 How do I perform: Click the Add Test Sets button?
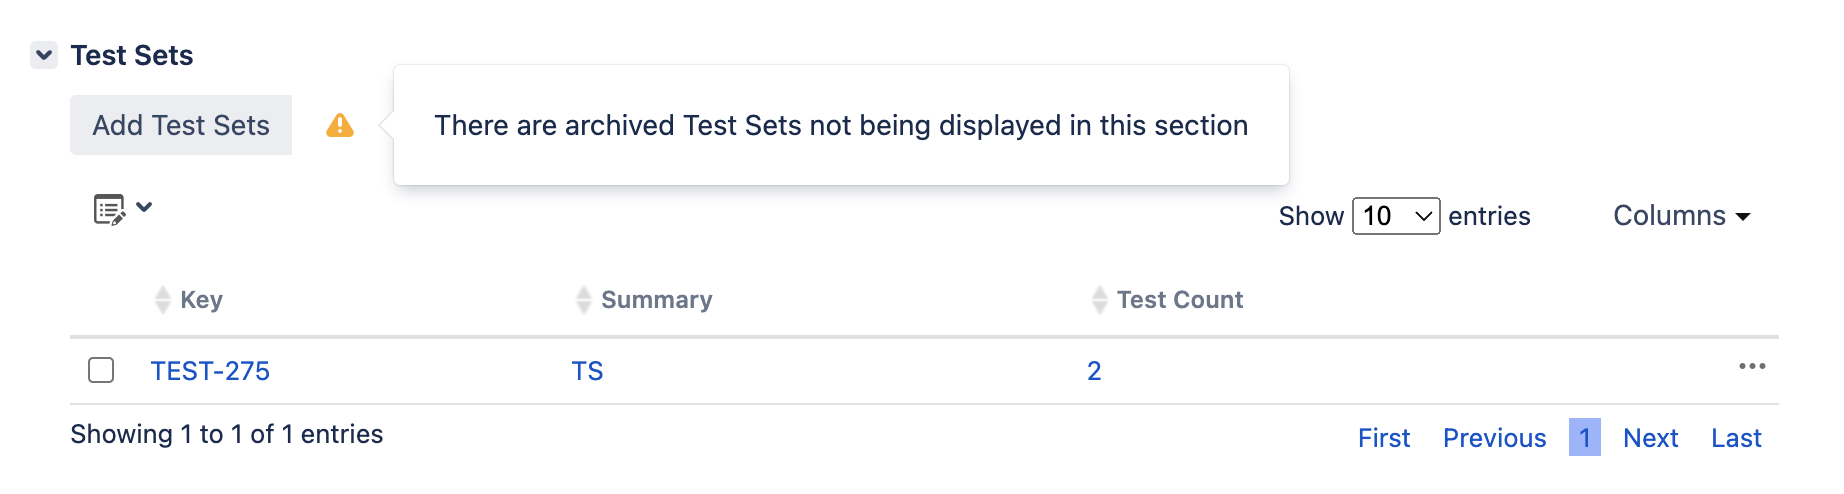pyautogui.click(x=181, y=125)
